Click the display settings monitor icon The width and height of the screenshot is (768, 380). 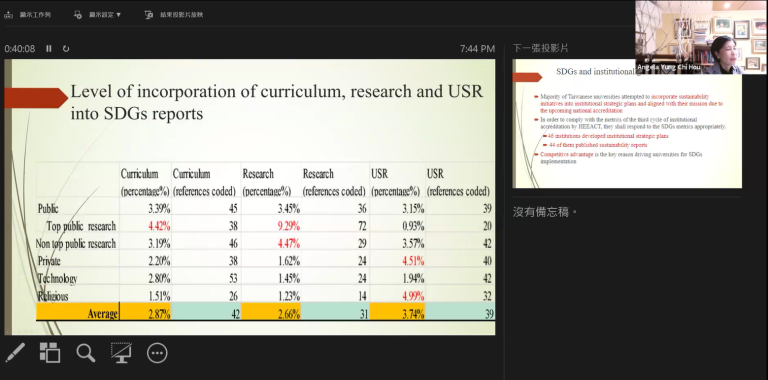[x=78, y=15]
